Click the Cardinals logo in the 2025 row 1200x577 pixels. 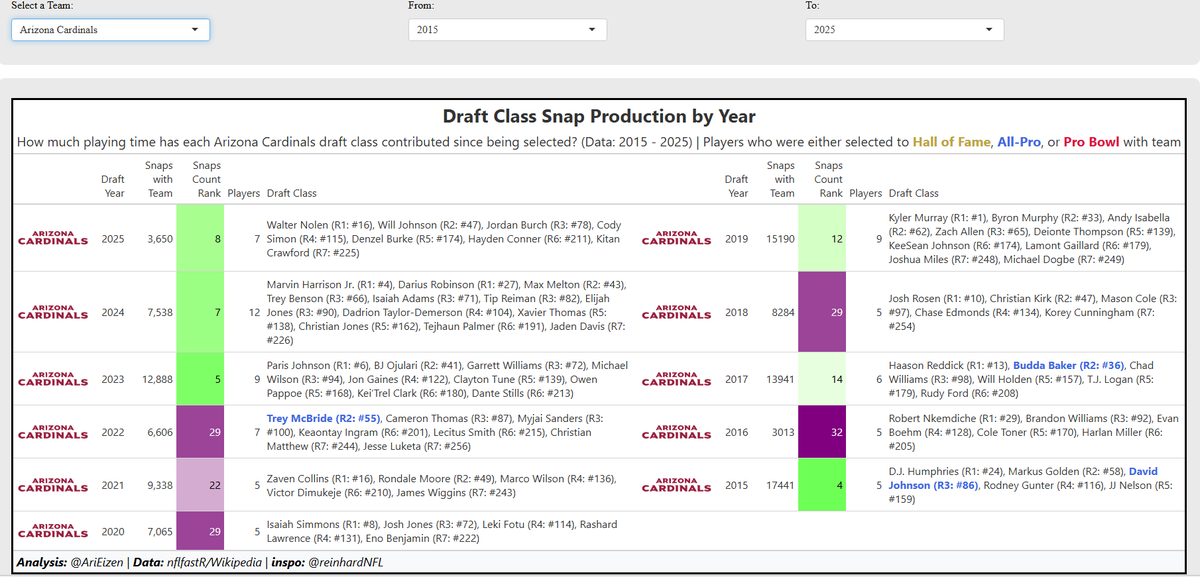click(x=53, y=239)
